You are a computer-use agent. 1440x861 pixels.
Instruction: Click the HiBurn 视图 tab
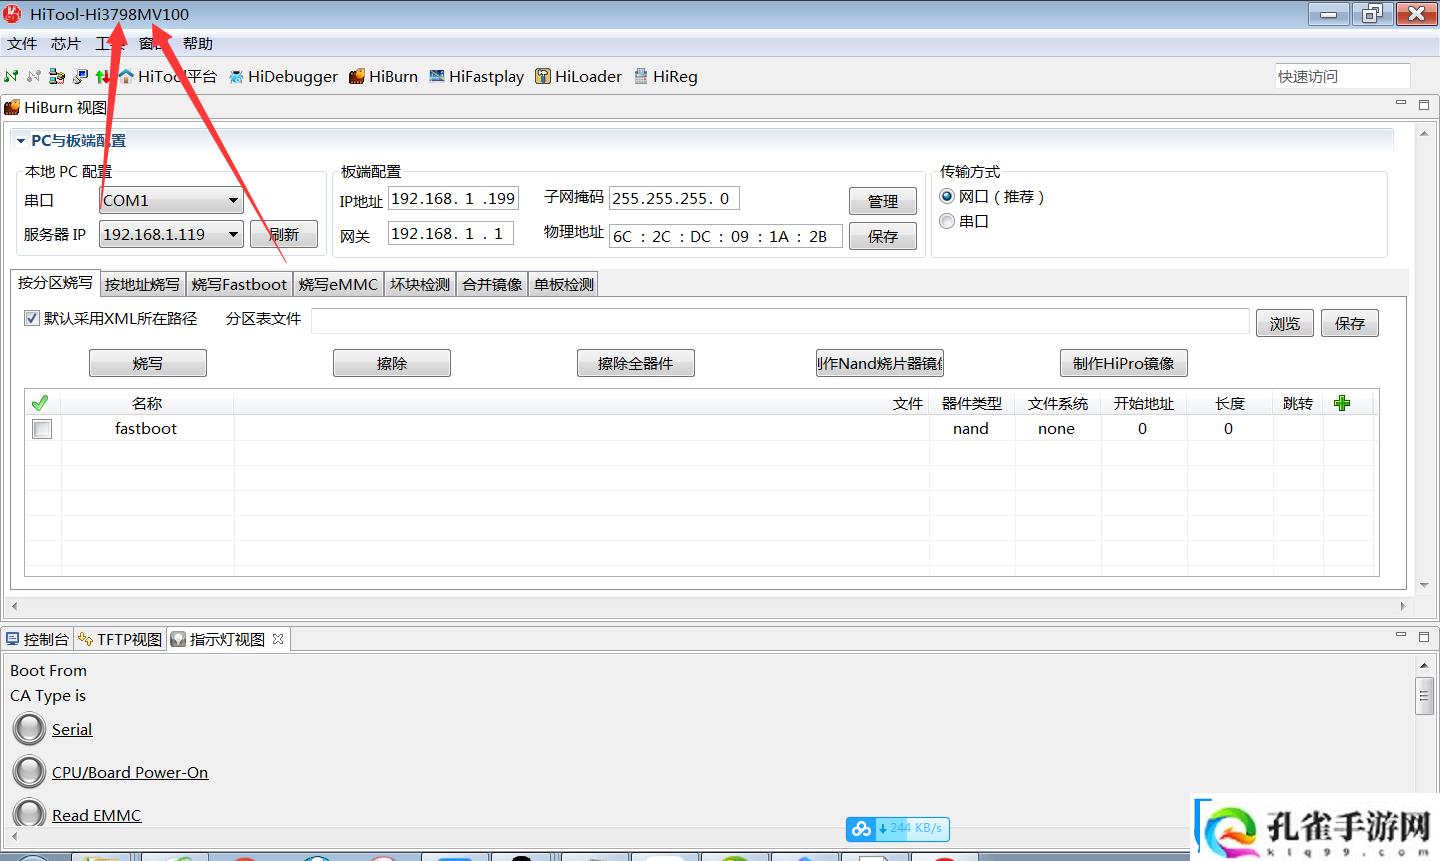tap(56, 107)
